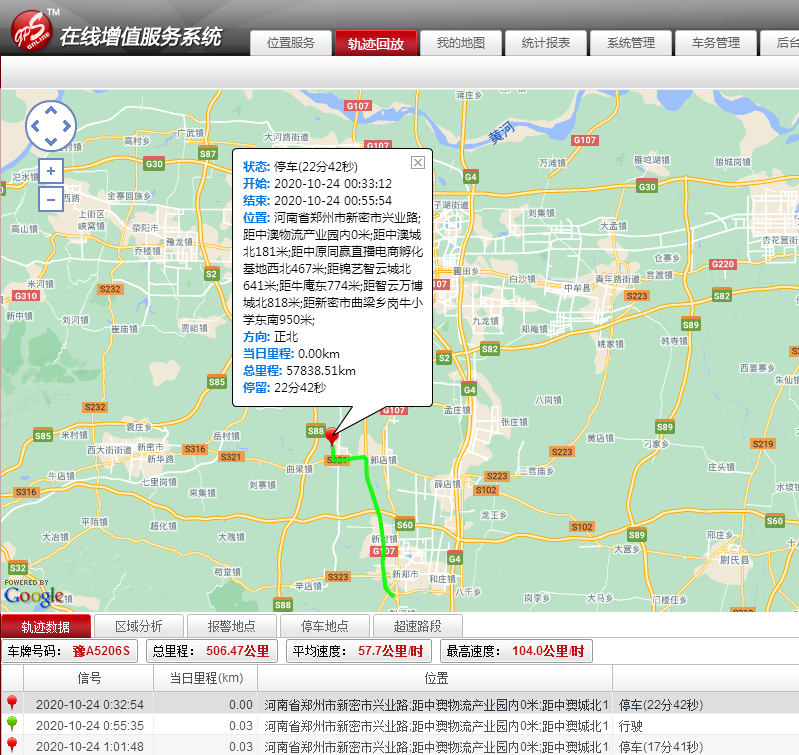Pan the map right with arrow control
The width and height of the screenshot is (799, 755).
click(66, 126)
